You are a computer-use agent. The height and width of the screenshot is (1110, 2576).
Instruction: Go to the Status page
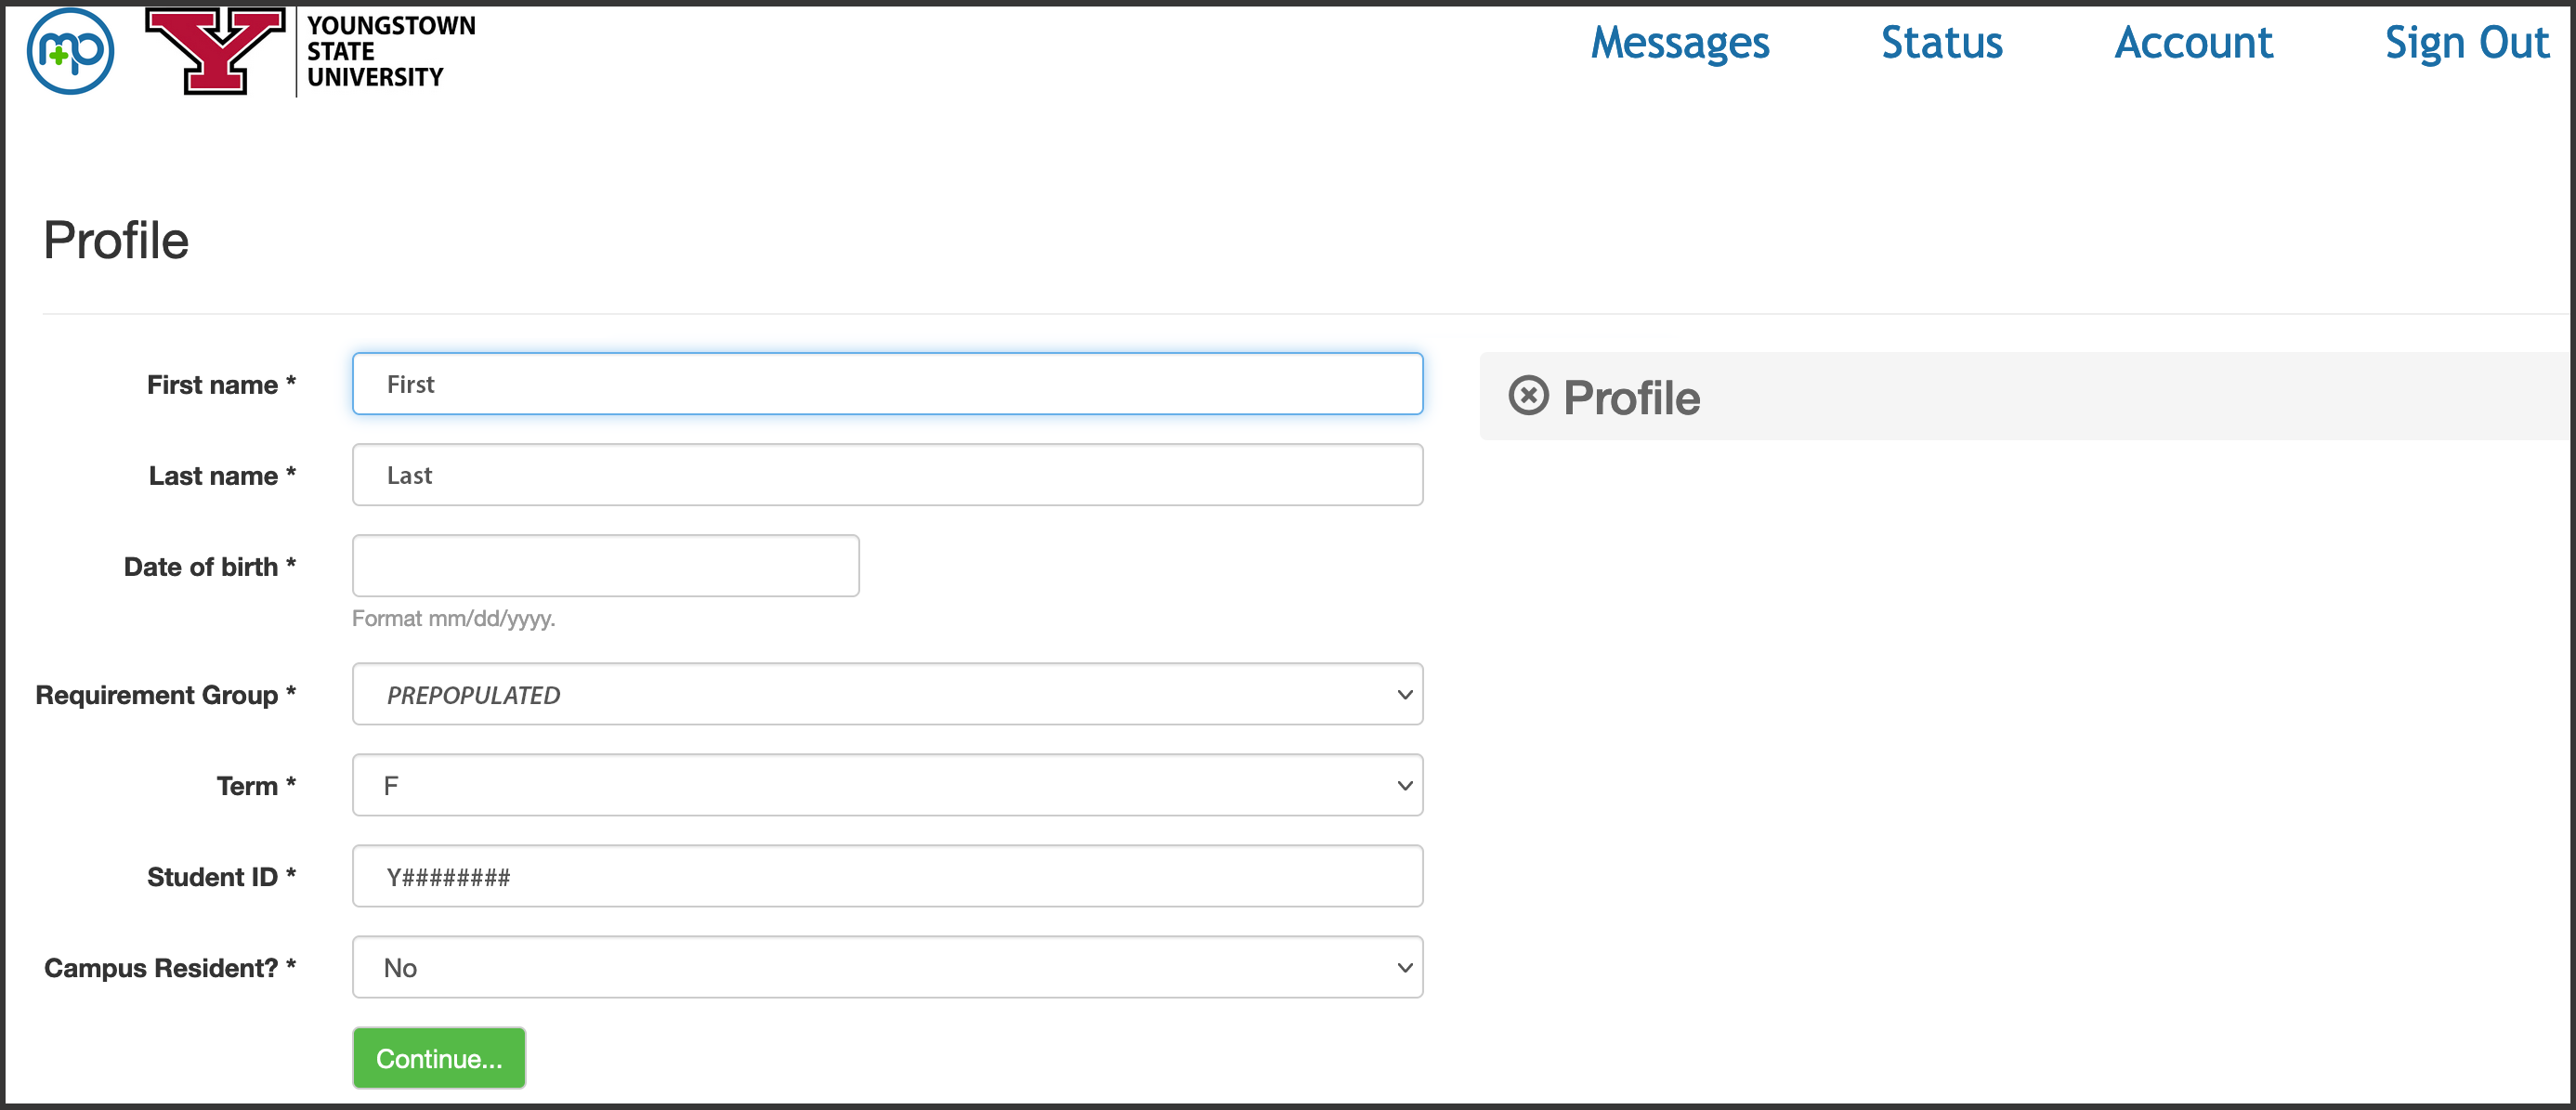point(1942,43)
